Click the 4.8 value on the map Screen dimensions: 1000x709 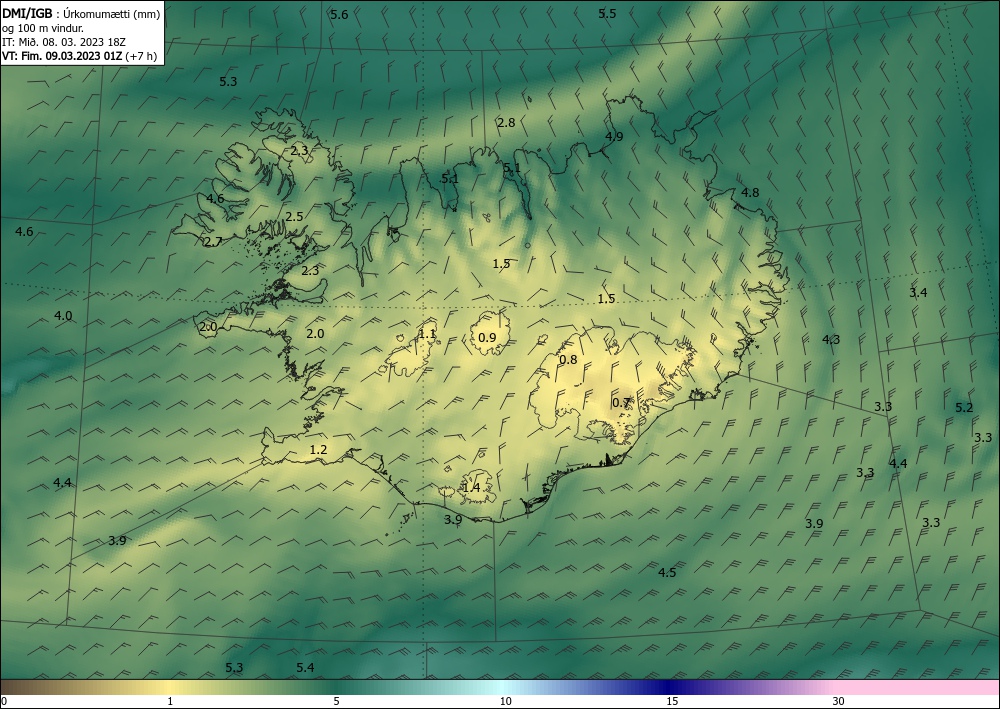[x=750, y=193]
